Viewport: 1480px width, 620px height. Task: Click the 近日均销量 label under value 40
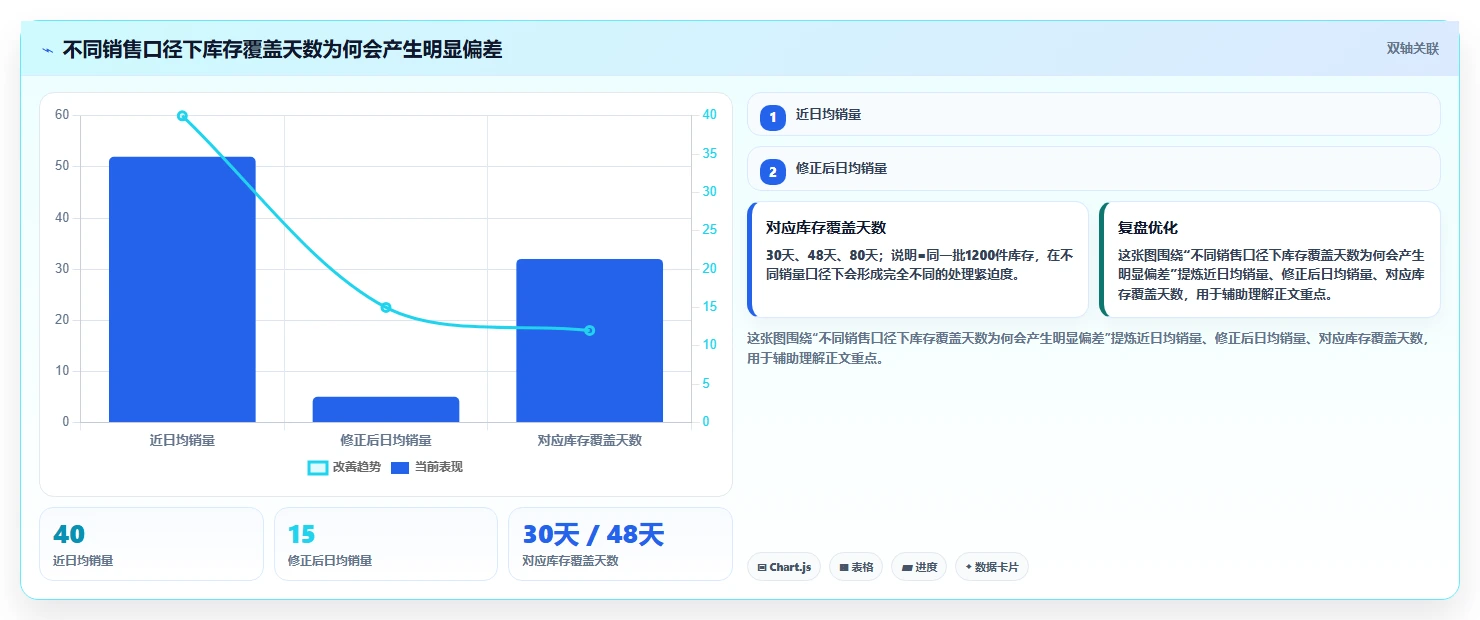tap(83, 561)
